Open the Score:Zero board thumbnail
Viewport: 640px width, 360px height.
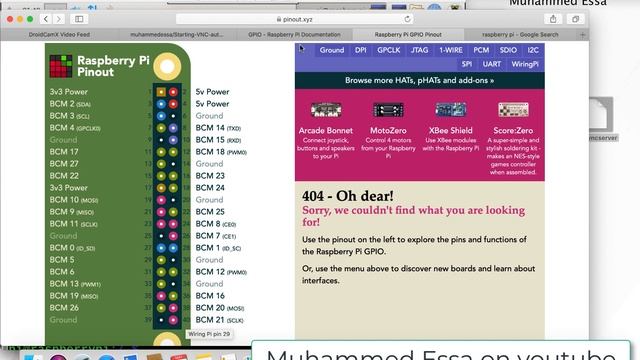pos(513,110)
